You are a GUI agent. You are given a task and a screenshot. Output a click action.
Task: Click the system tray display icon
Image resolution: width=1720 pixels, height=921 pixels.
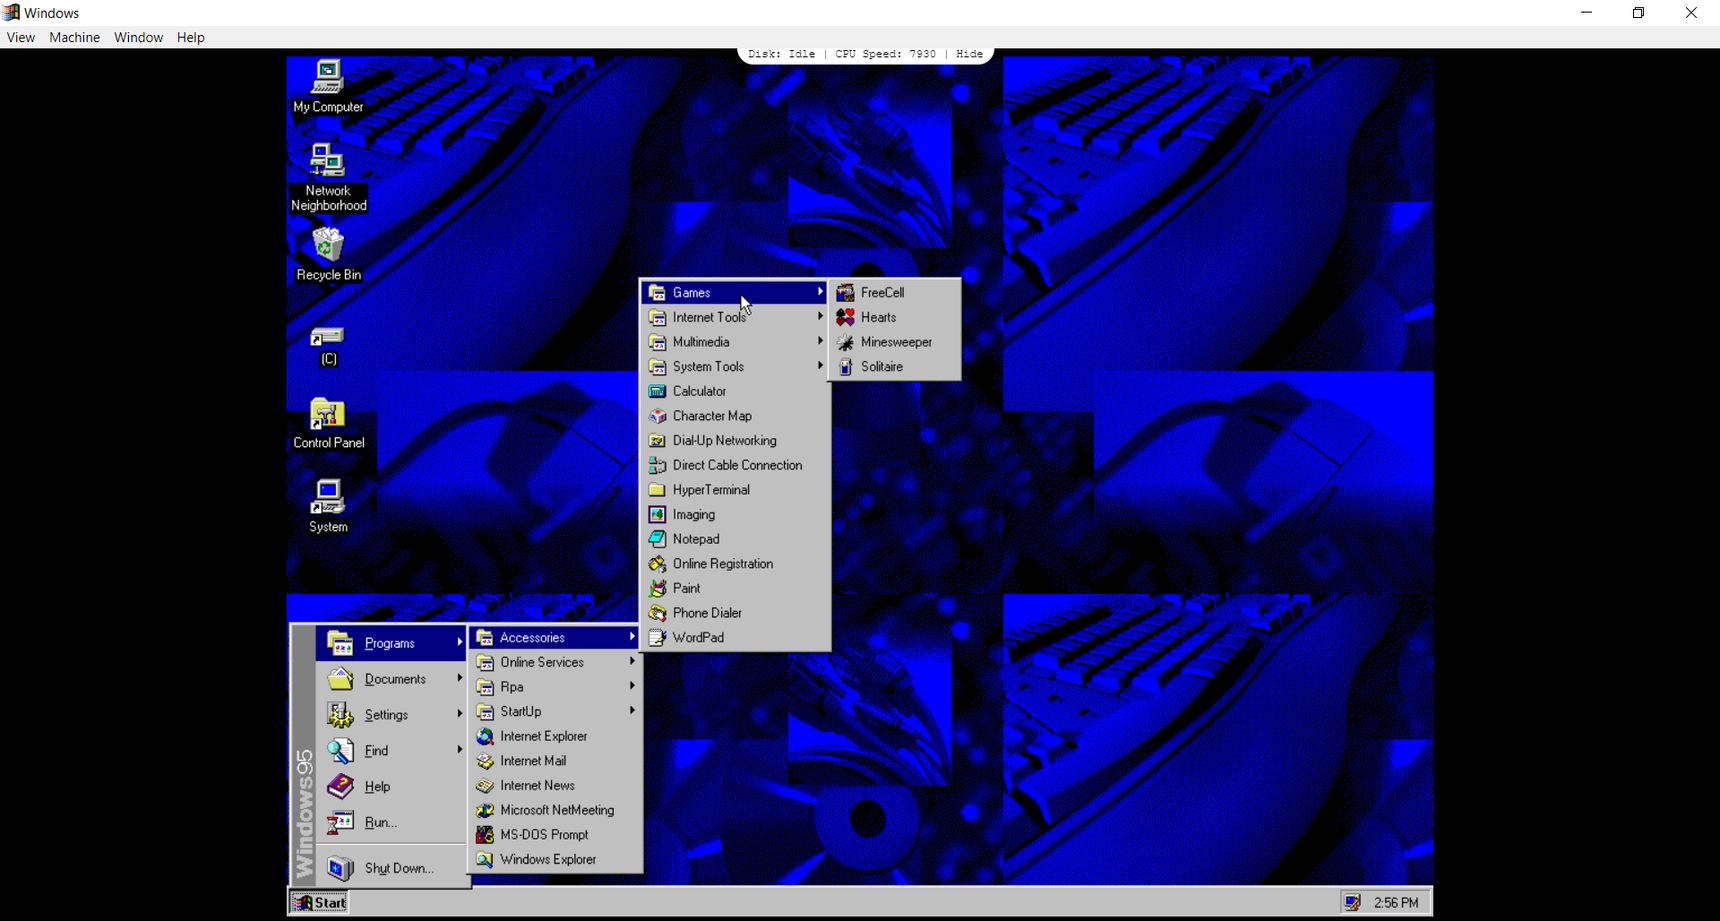click(x=1352, y=902)
